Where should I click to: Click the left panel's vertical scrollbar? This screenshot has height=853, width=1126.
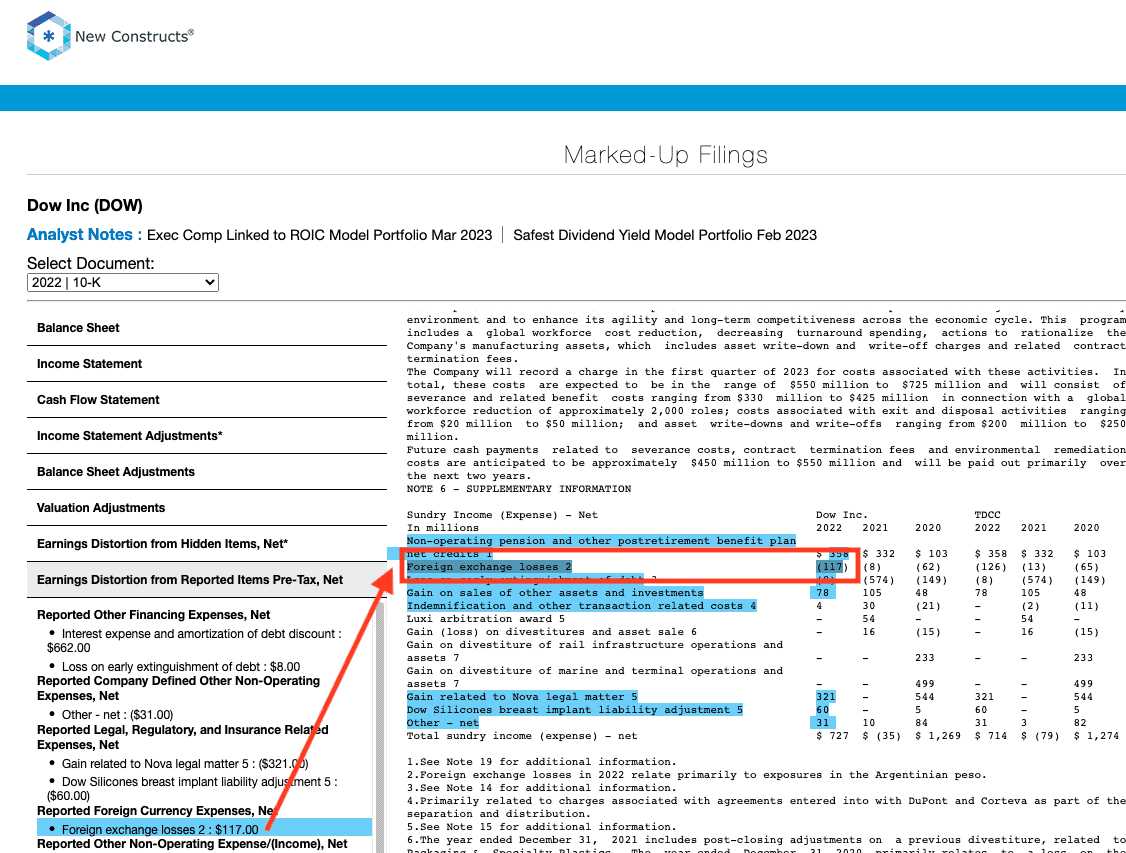pos(380,725)
